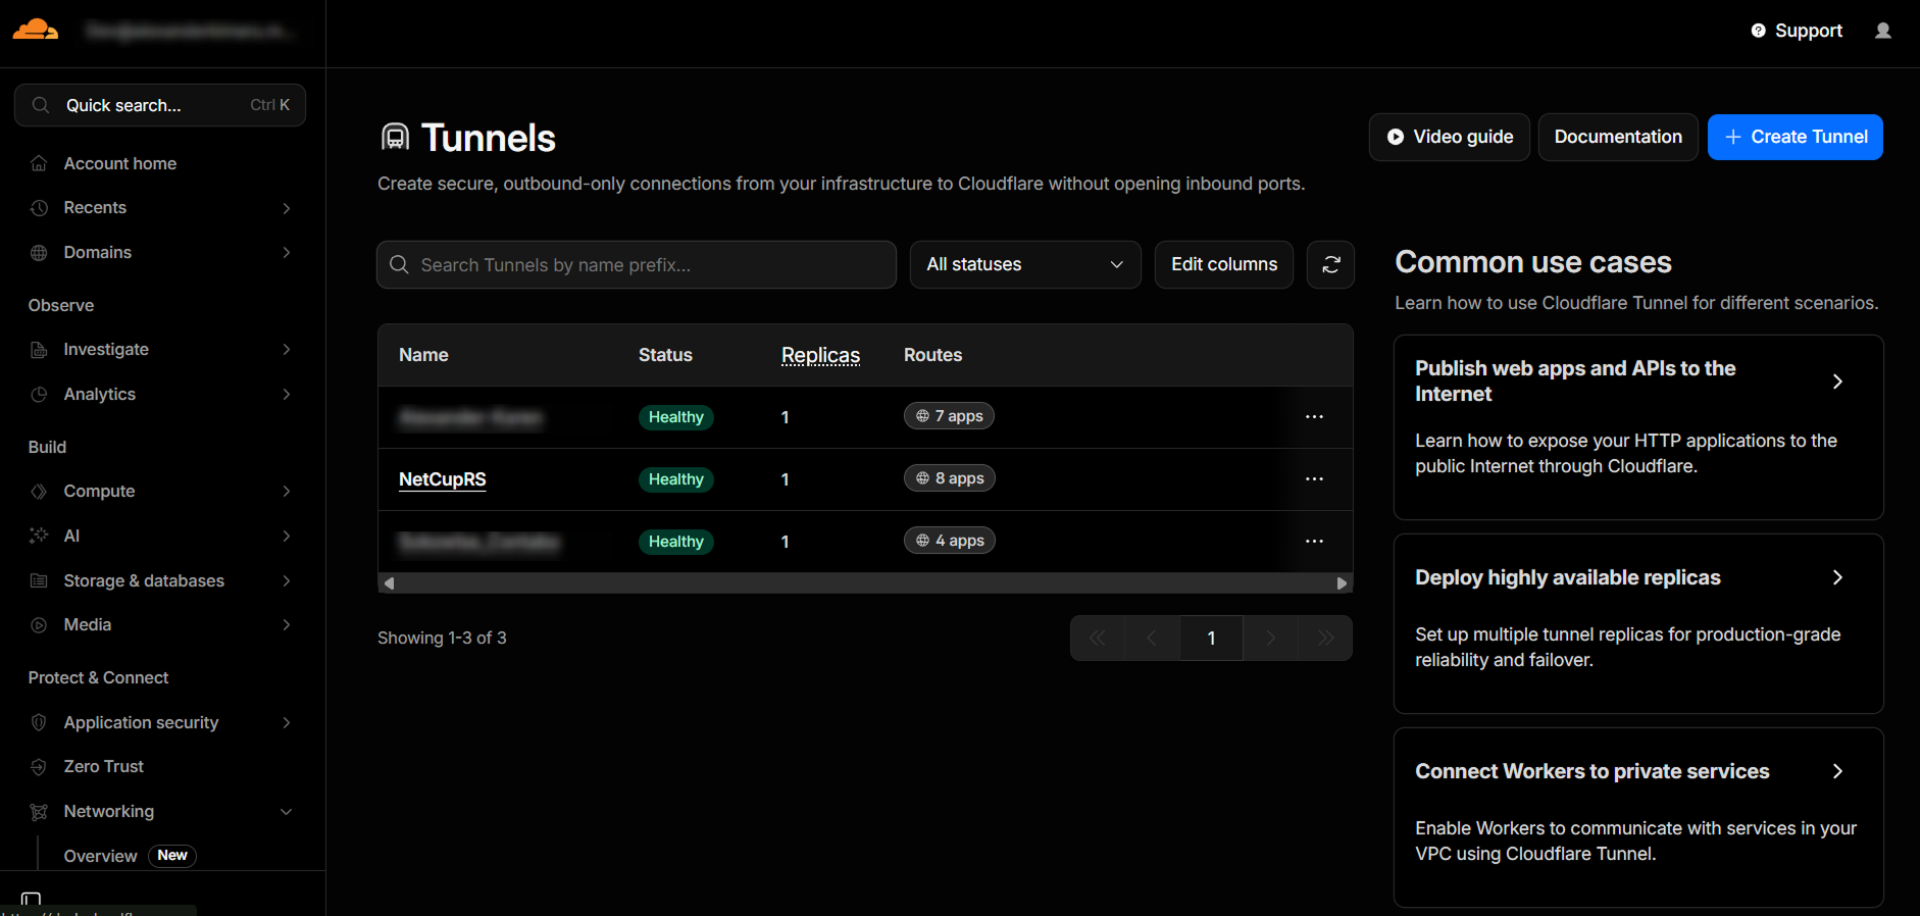Expand the Media submenu chevron
1920x916 pixels.
286,625
